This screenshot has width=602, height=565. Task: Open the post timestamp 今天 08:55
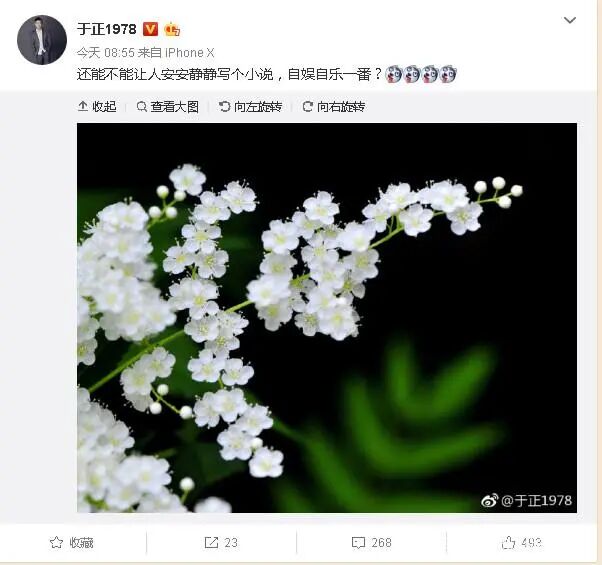[106, 53]
